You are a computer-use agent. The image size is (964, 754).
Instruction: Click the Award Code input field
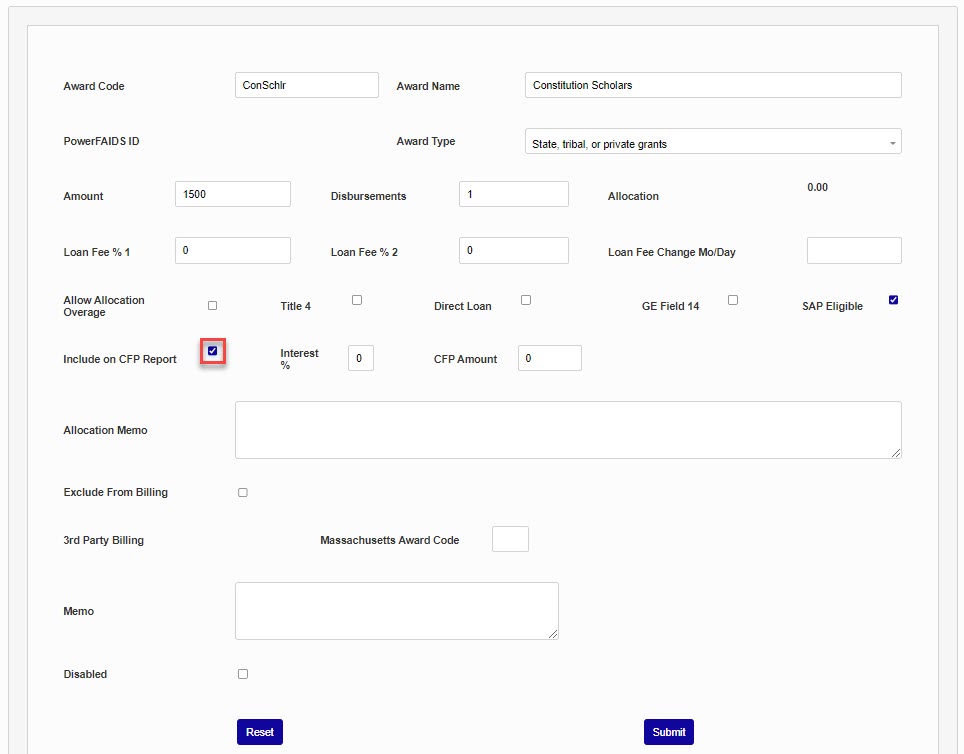click(306, 85)
